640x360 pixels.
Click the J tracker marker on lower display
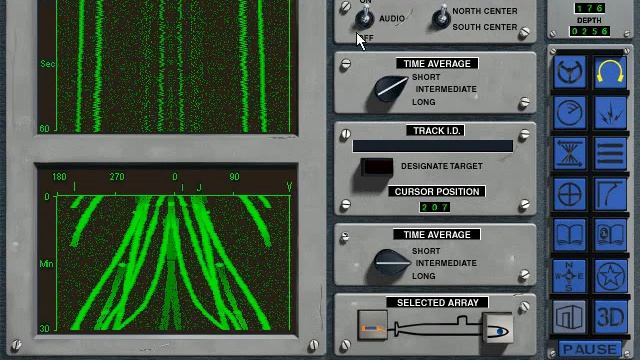click(199, 188)
